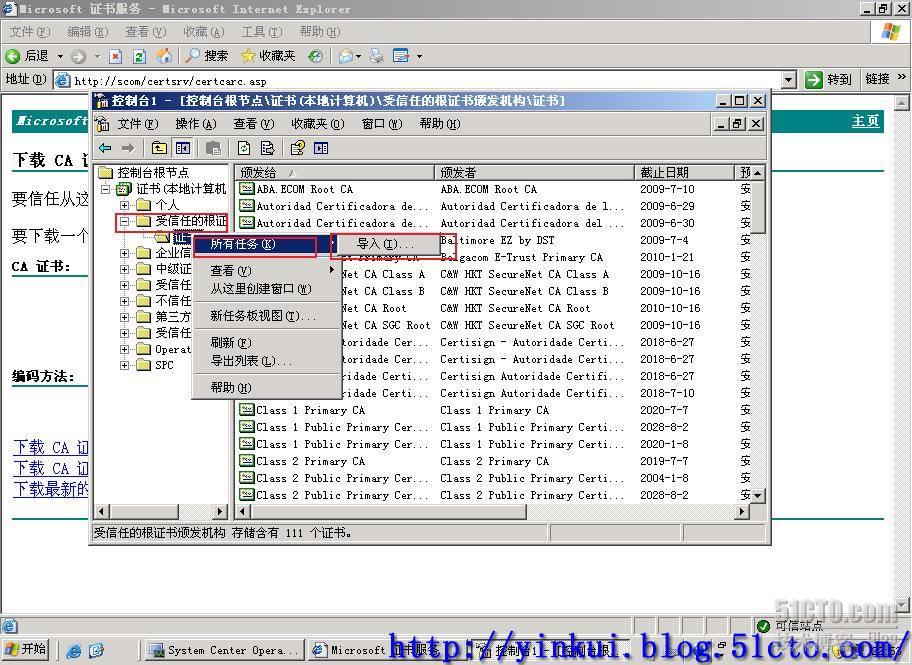
Task: Click the MMC forward arrow toolbar icon
Action: (128, 148)
